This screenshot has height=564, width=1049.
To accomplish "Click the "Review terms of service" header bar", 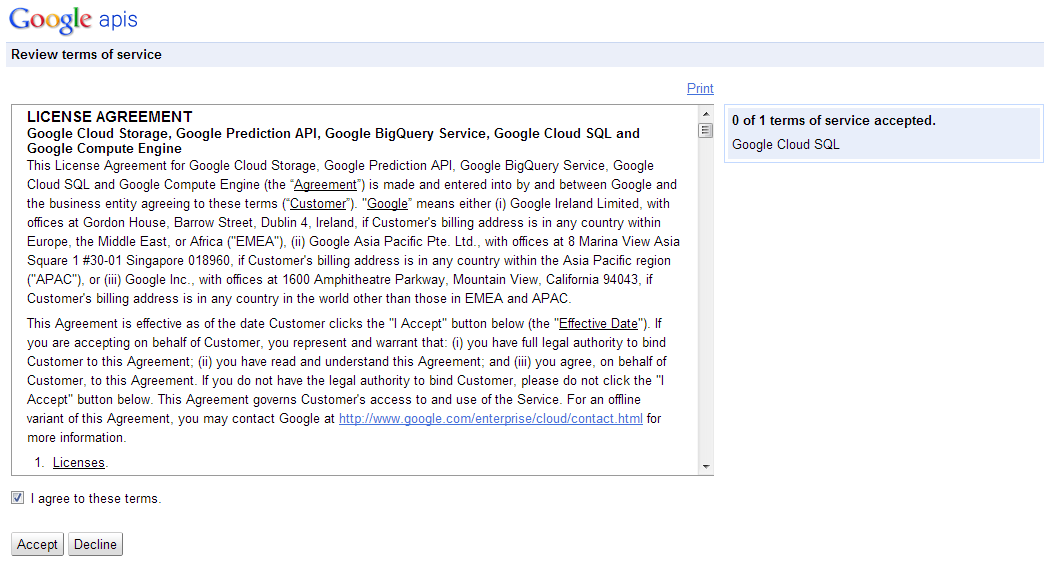I will (86, 55).
